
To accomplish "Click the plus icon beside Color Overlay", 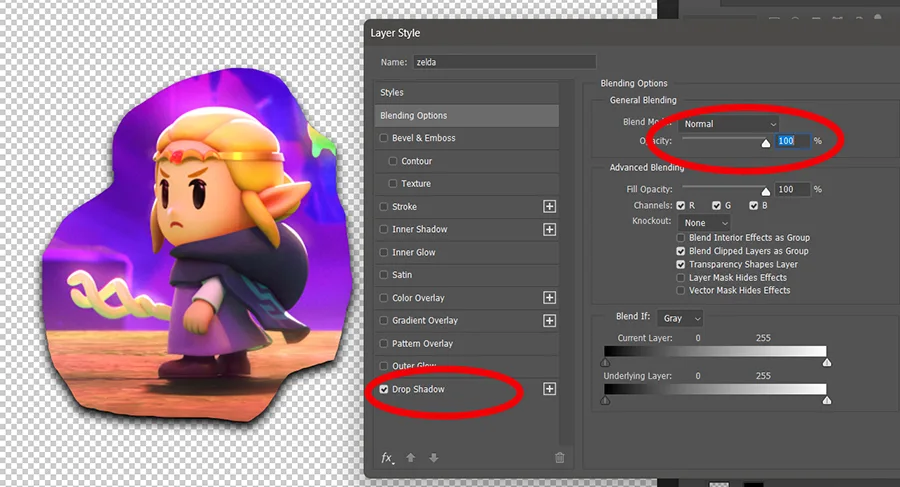I will [x=549, y=298].
